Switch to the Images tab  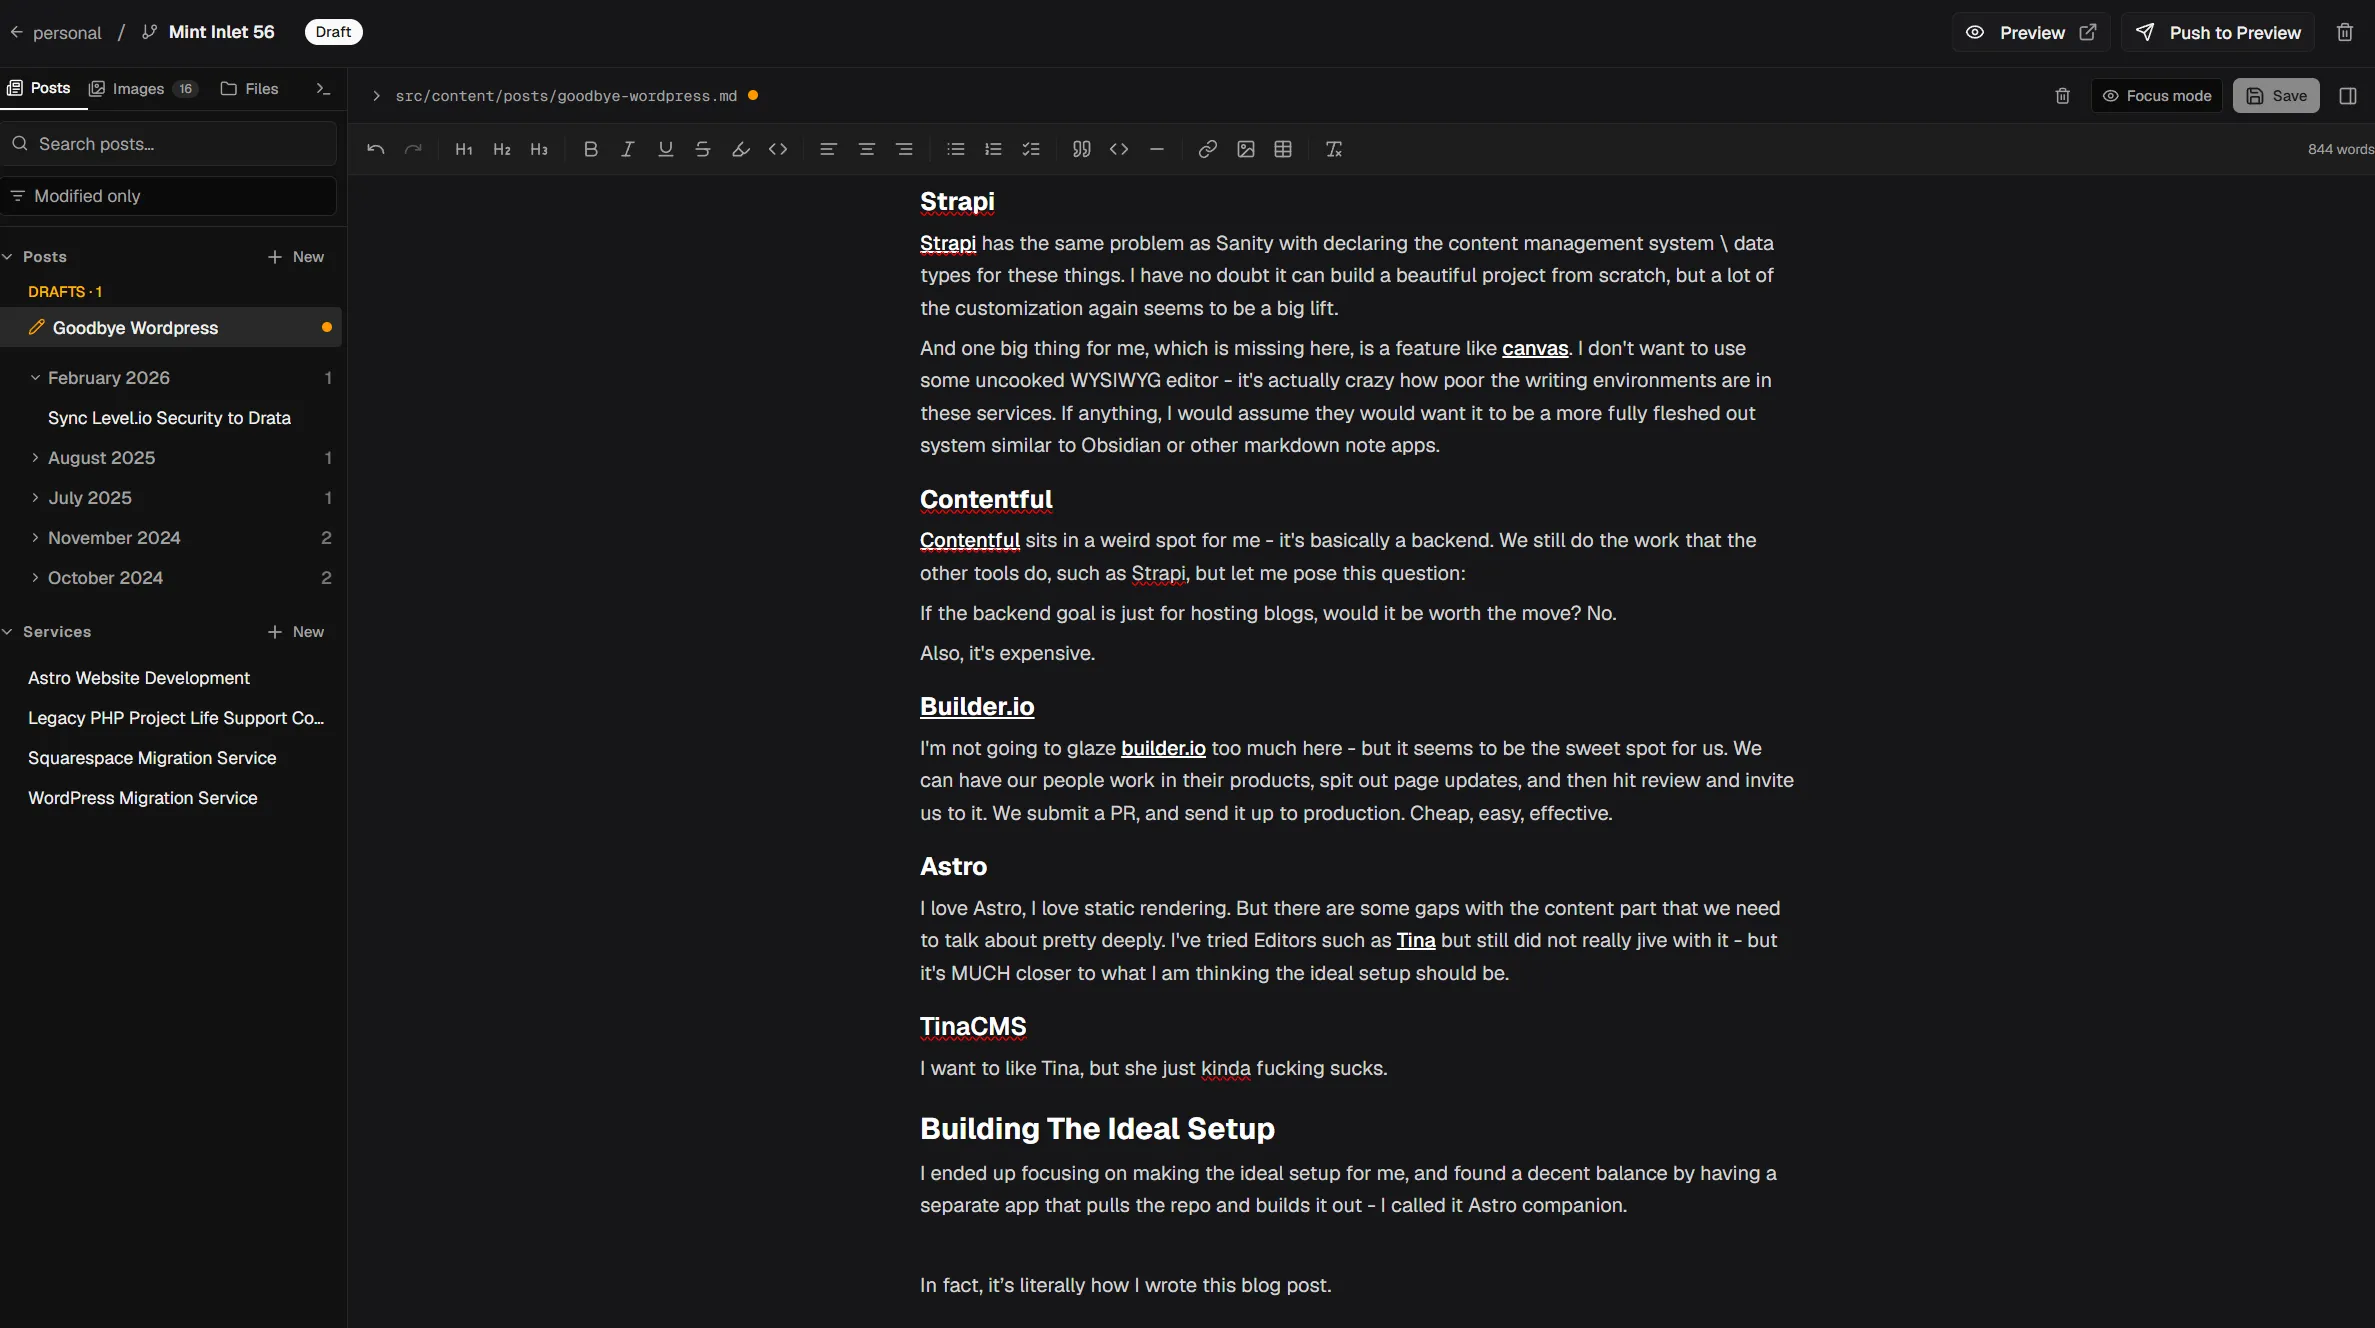[143, 89]
